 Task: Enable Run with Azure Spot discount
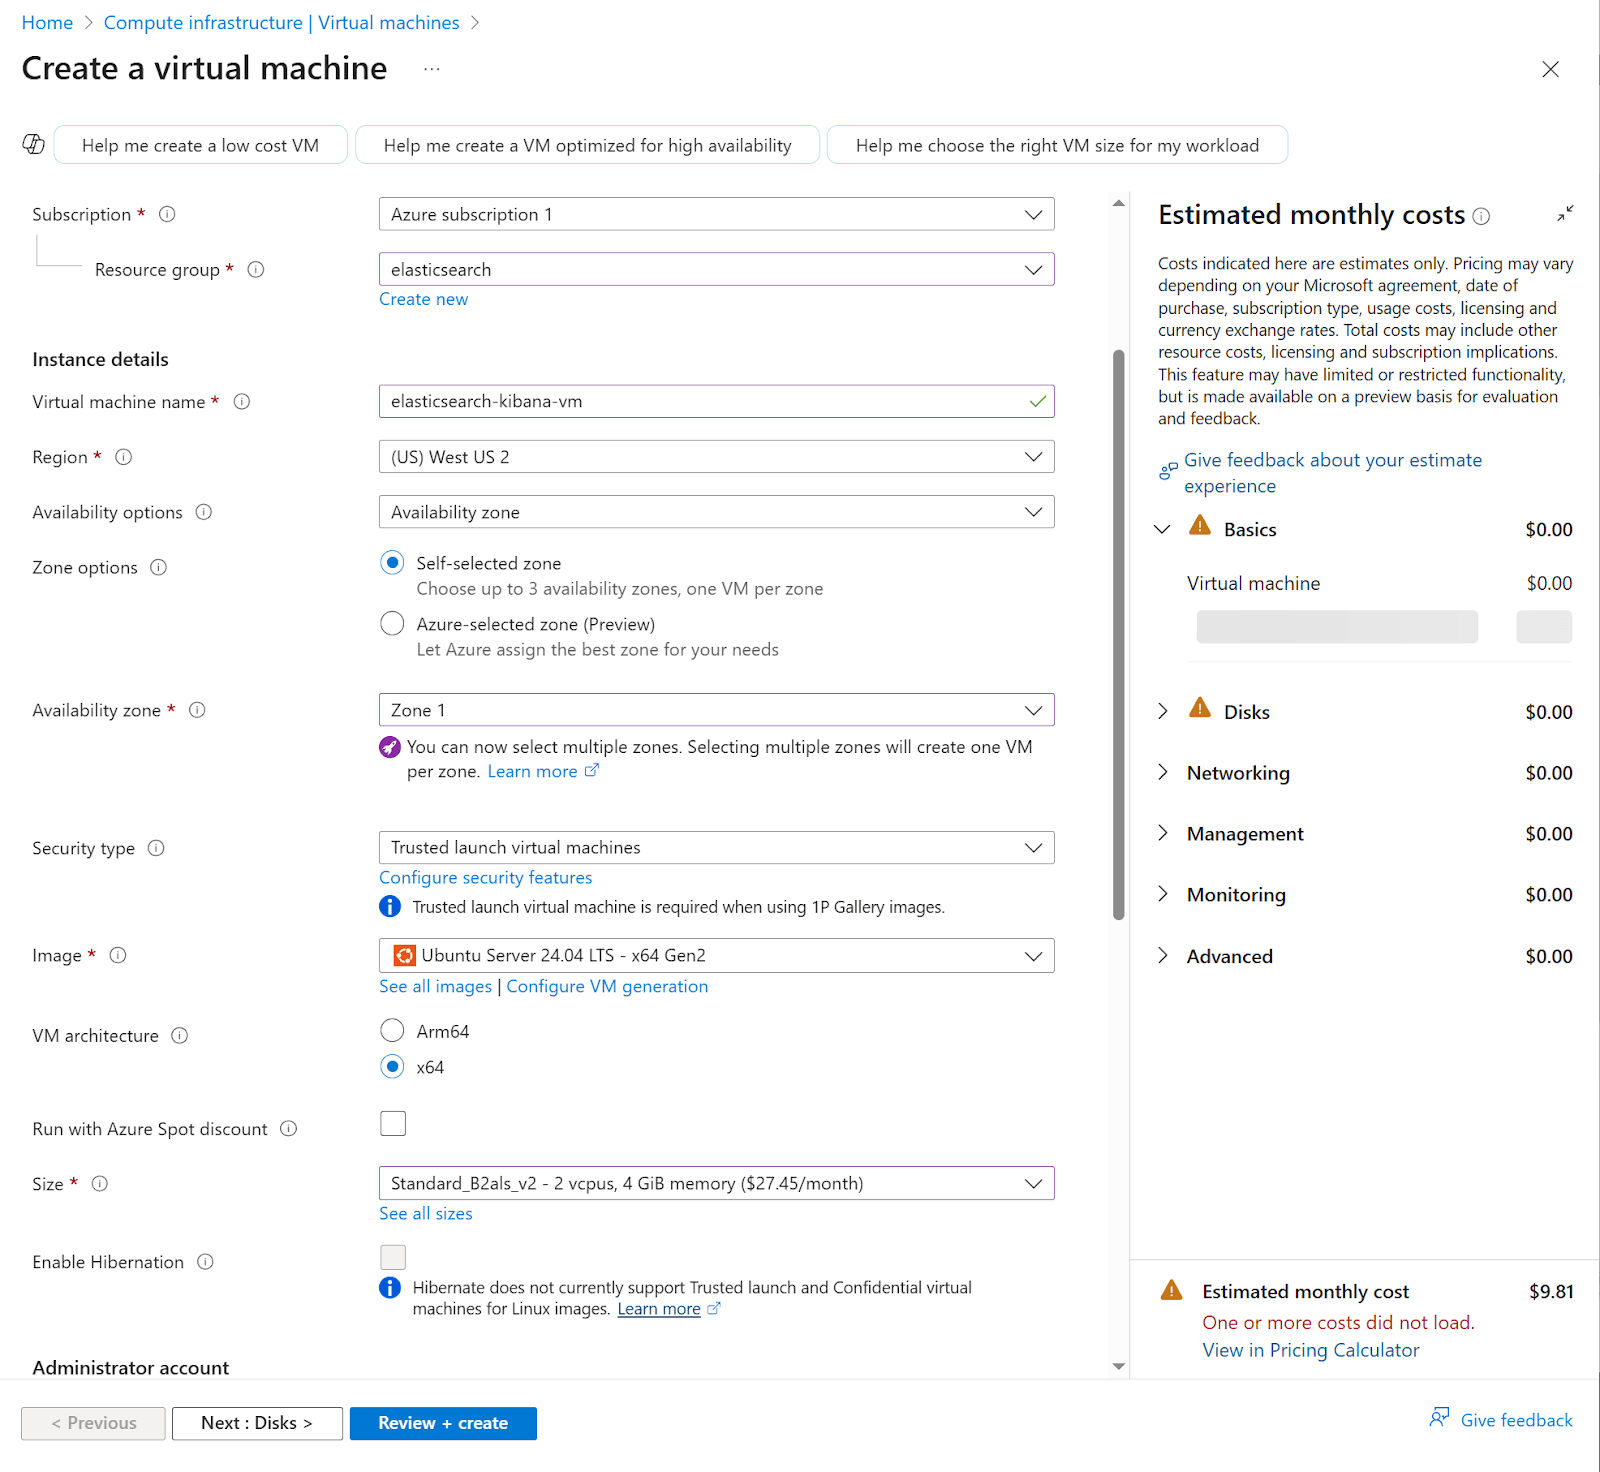click(x=392, y=1123)
